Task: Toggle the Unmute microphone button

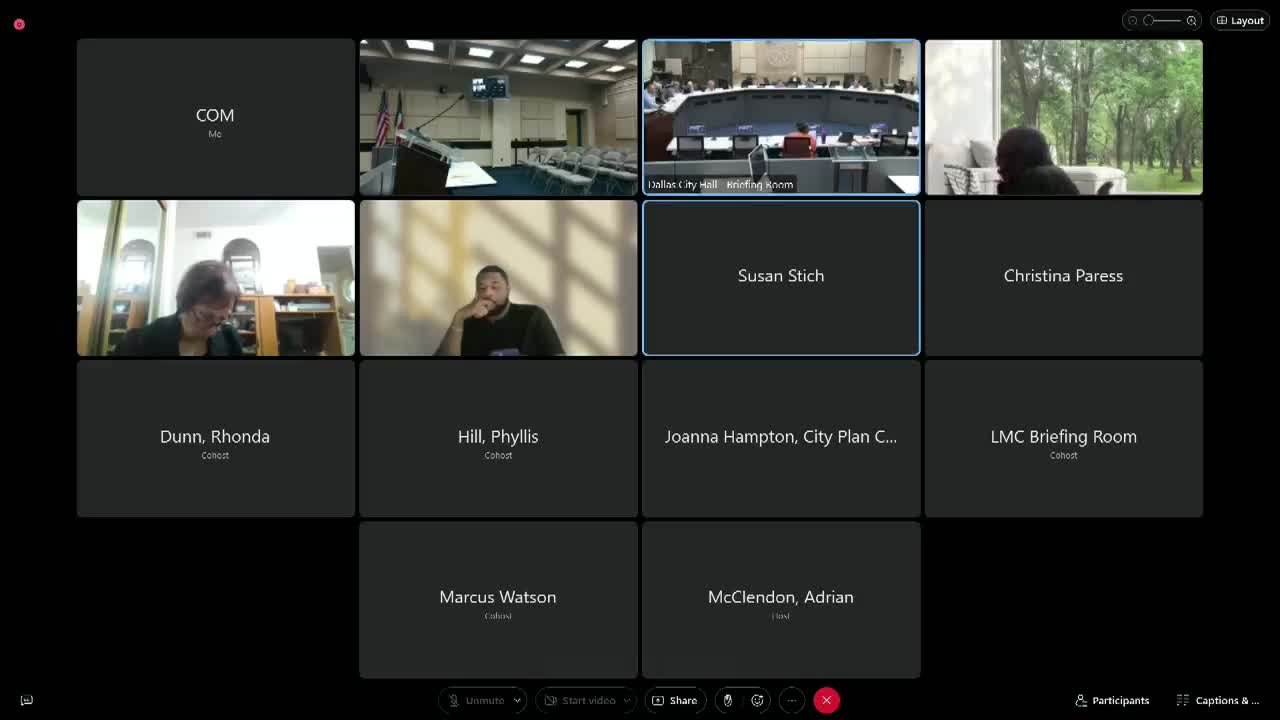Action: (x=476, y=700)
